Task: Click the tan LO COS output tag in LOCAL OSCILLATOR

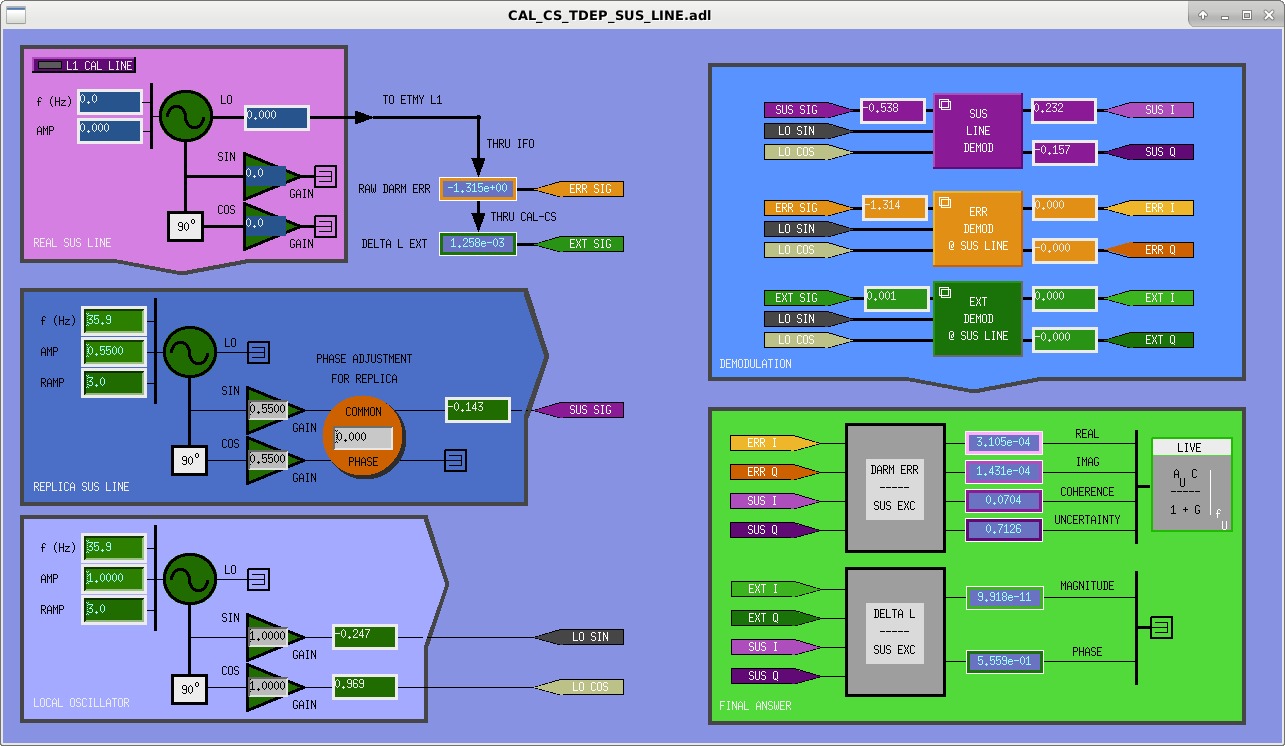Action: 579,687
